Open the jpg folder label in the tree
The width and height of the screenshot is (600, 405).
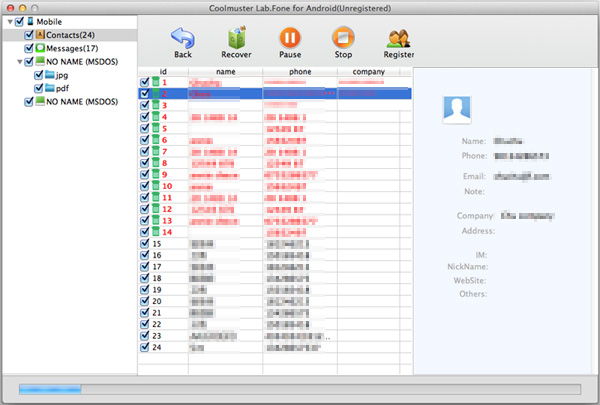[62, 75]
